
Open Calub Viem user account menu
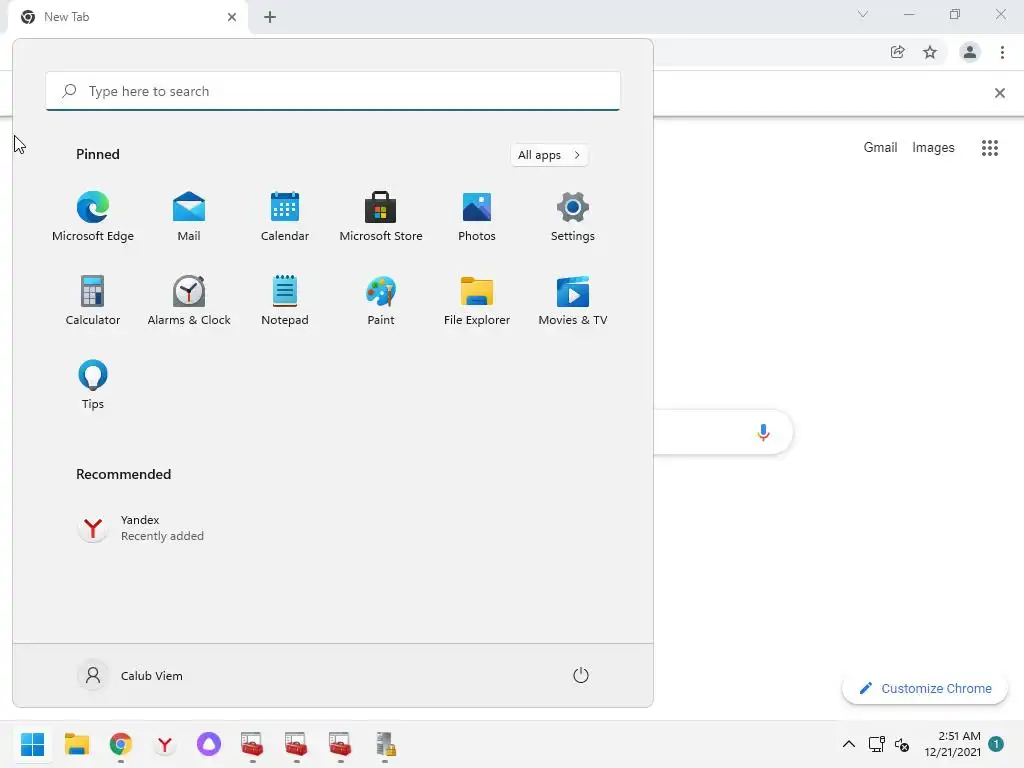point(131,675)
